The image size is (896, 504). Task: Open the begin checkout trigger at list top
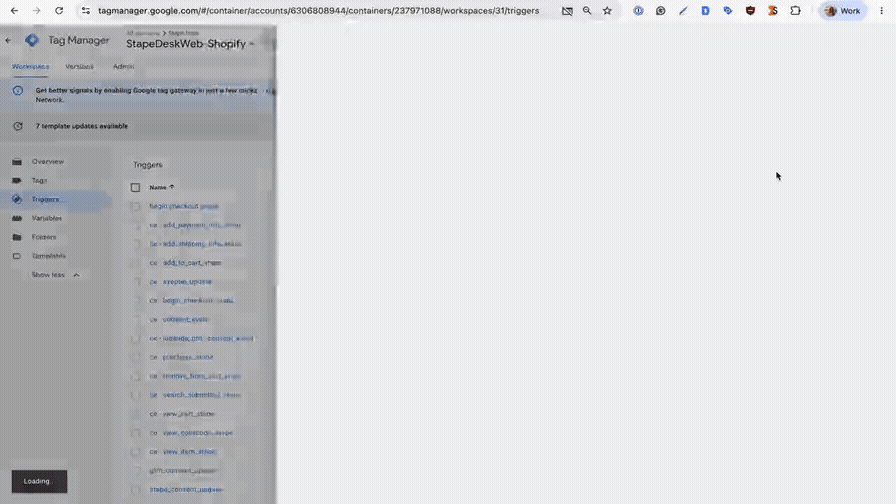click(x=184, y=206)
